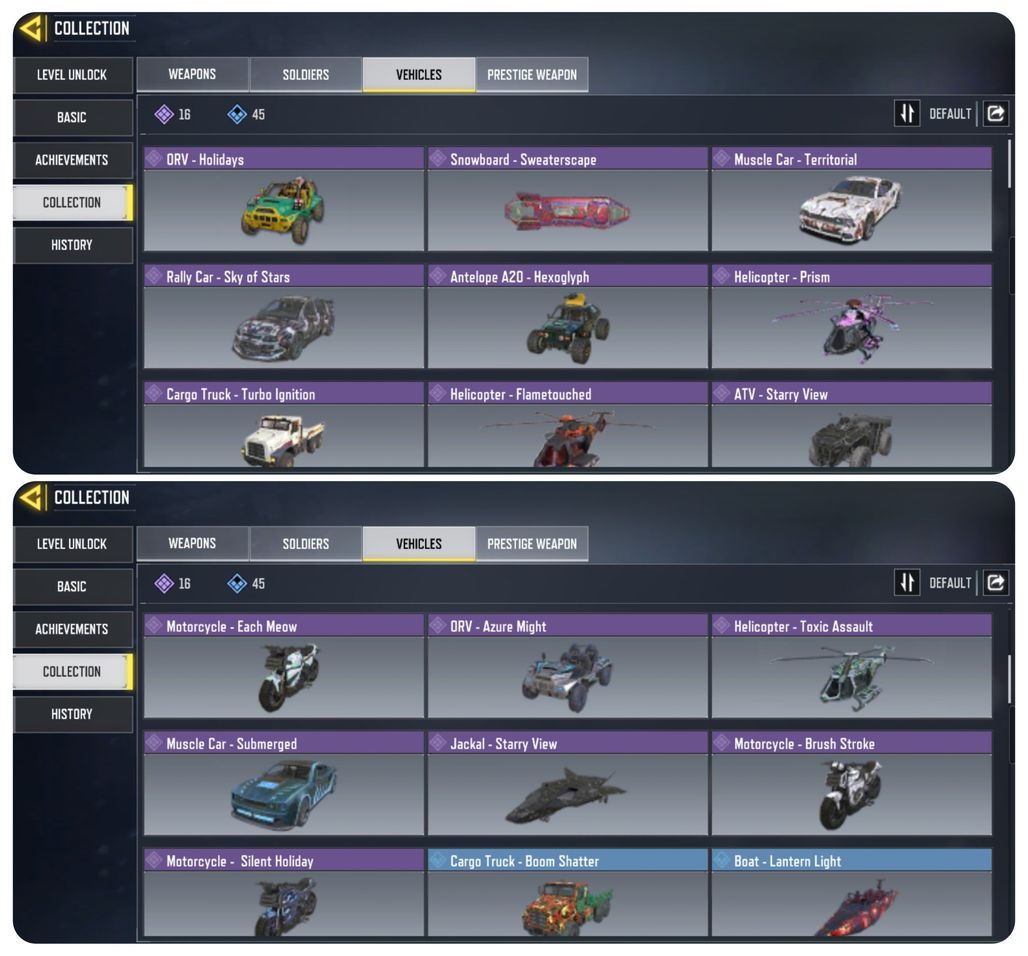This screenshot has width=1028, height=956.
Task: Open HISTORY in bottom sidebar
Action: pos(72,714)
